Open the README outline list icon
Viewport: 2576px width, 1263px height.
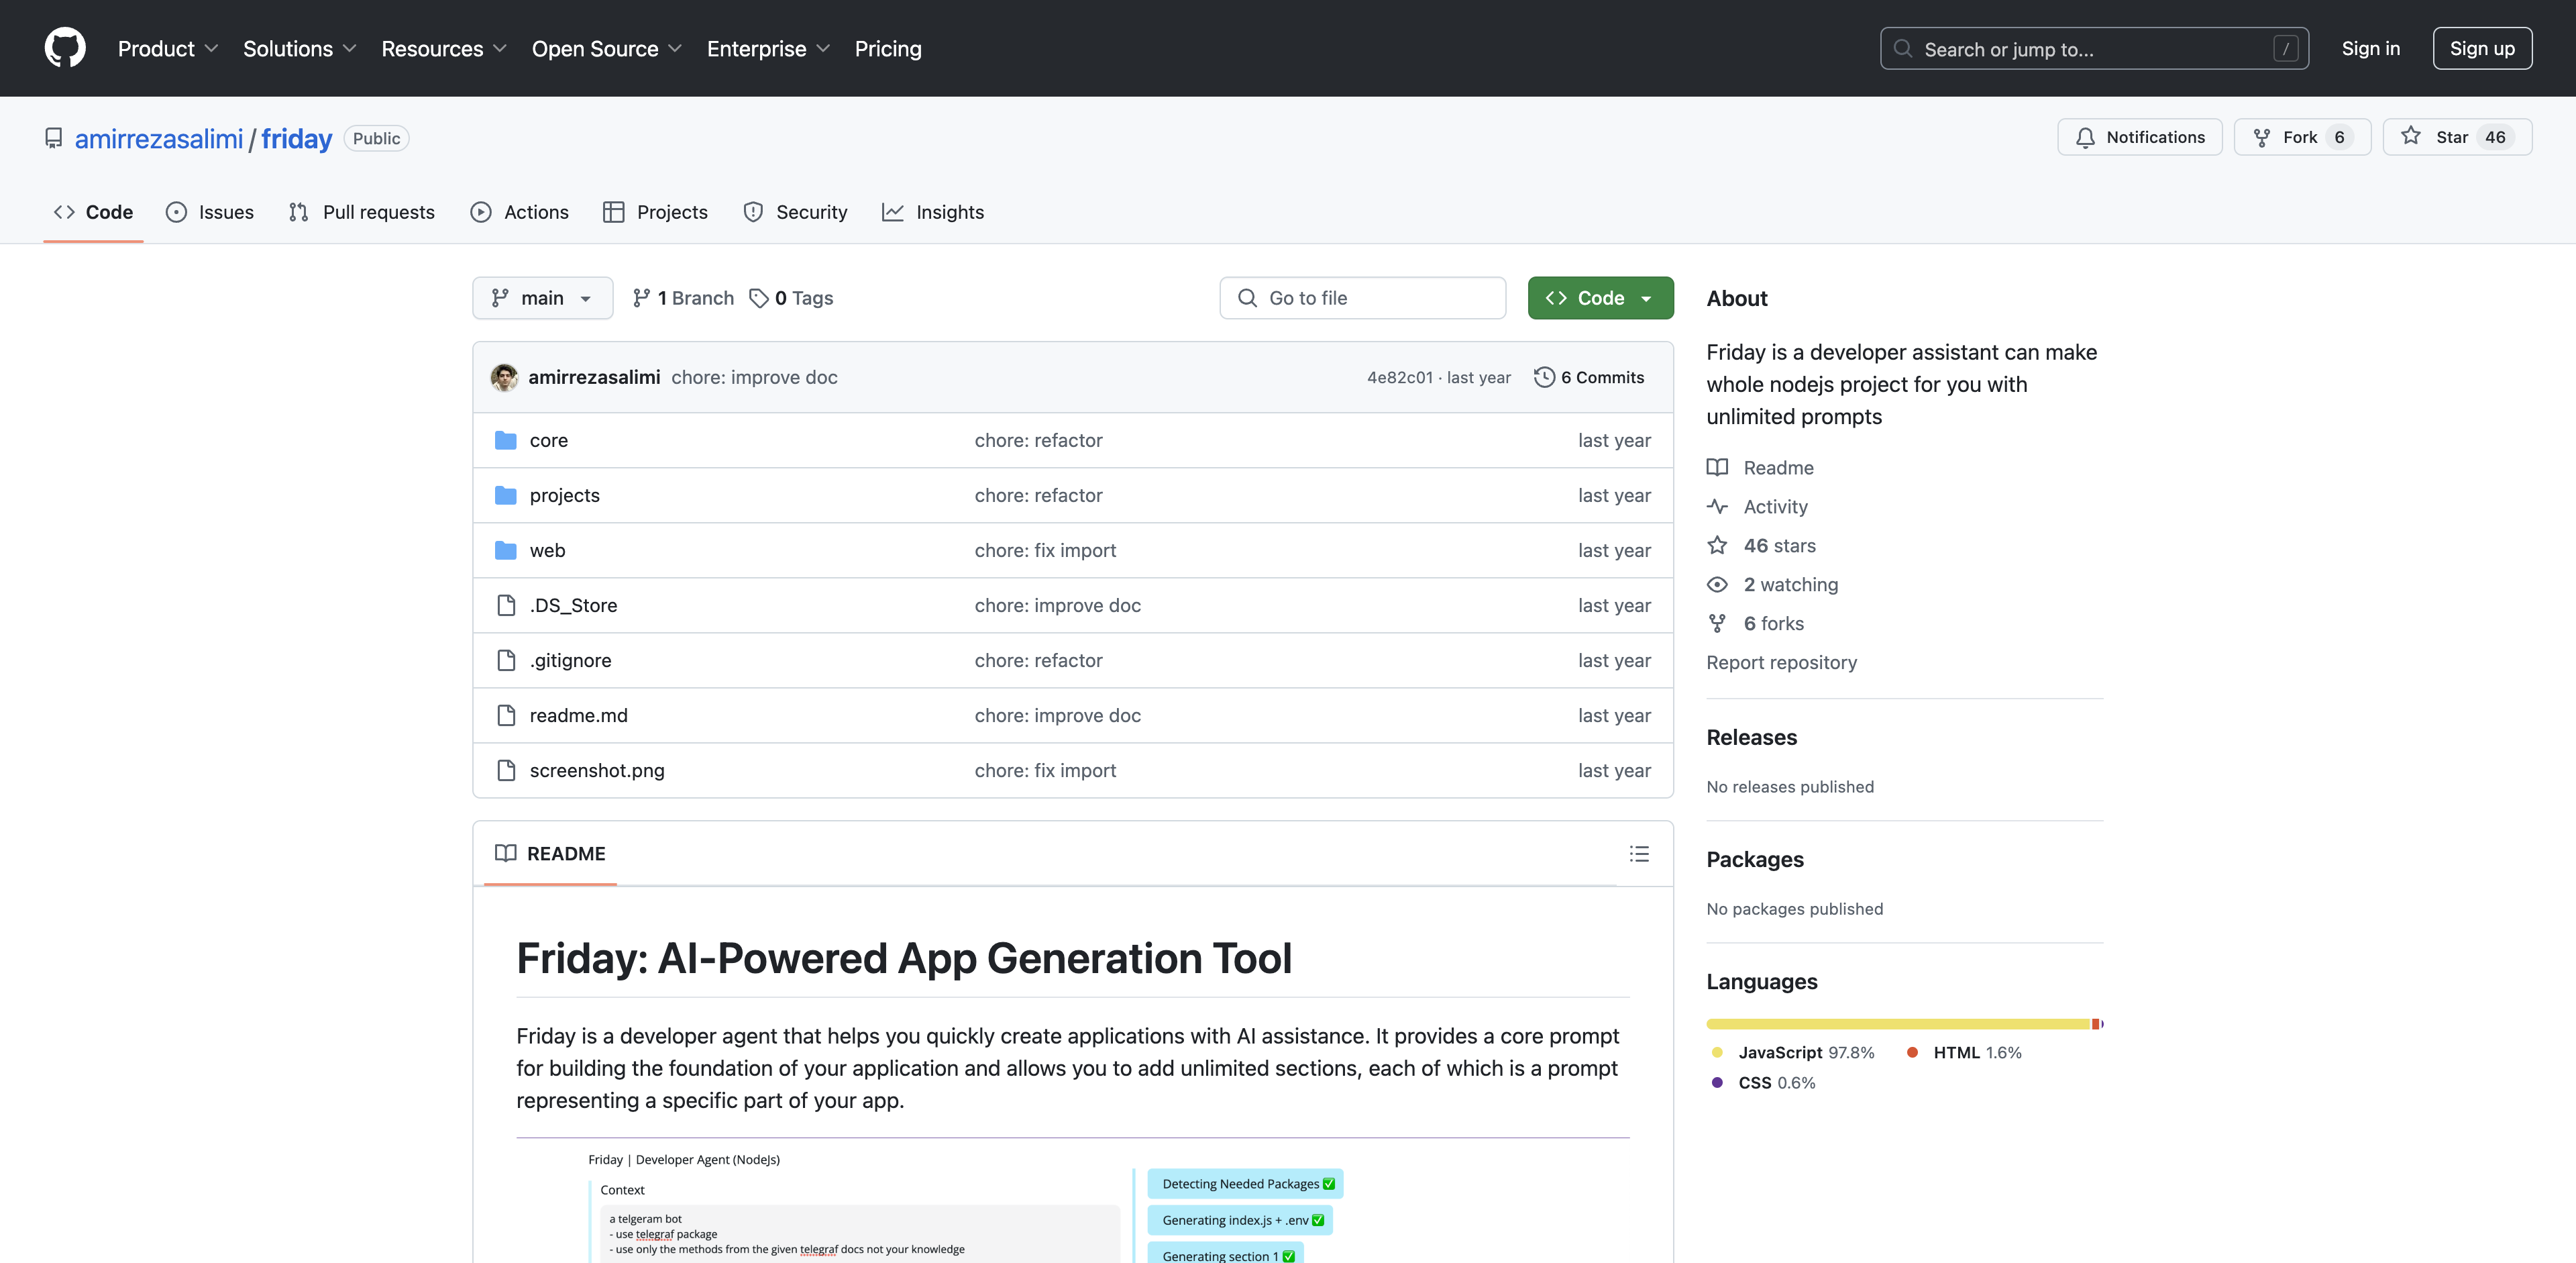1639,854
